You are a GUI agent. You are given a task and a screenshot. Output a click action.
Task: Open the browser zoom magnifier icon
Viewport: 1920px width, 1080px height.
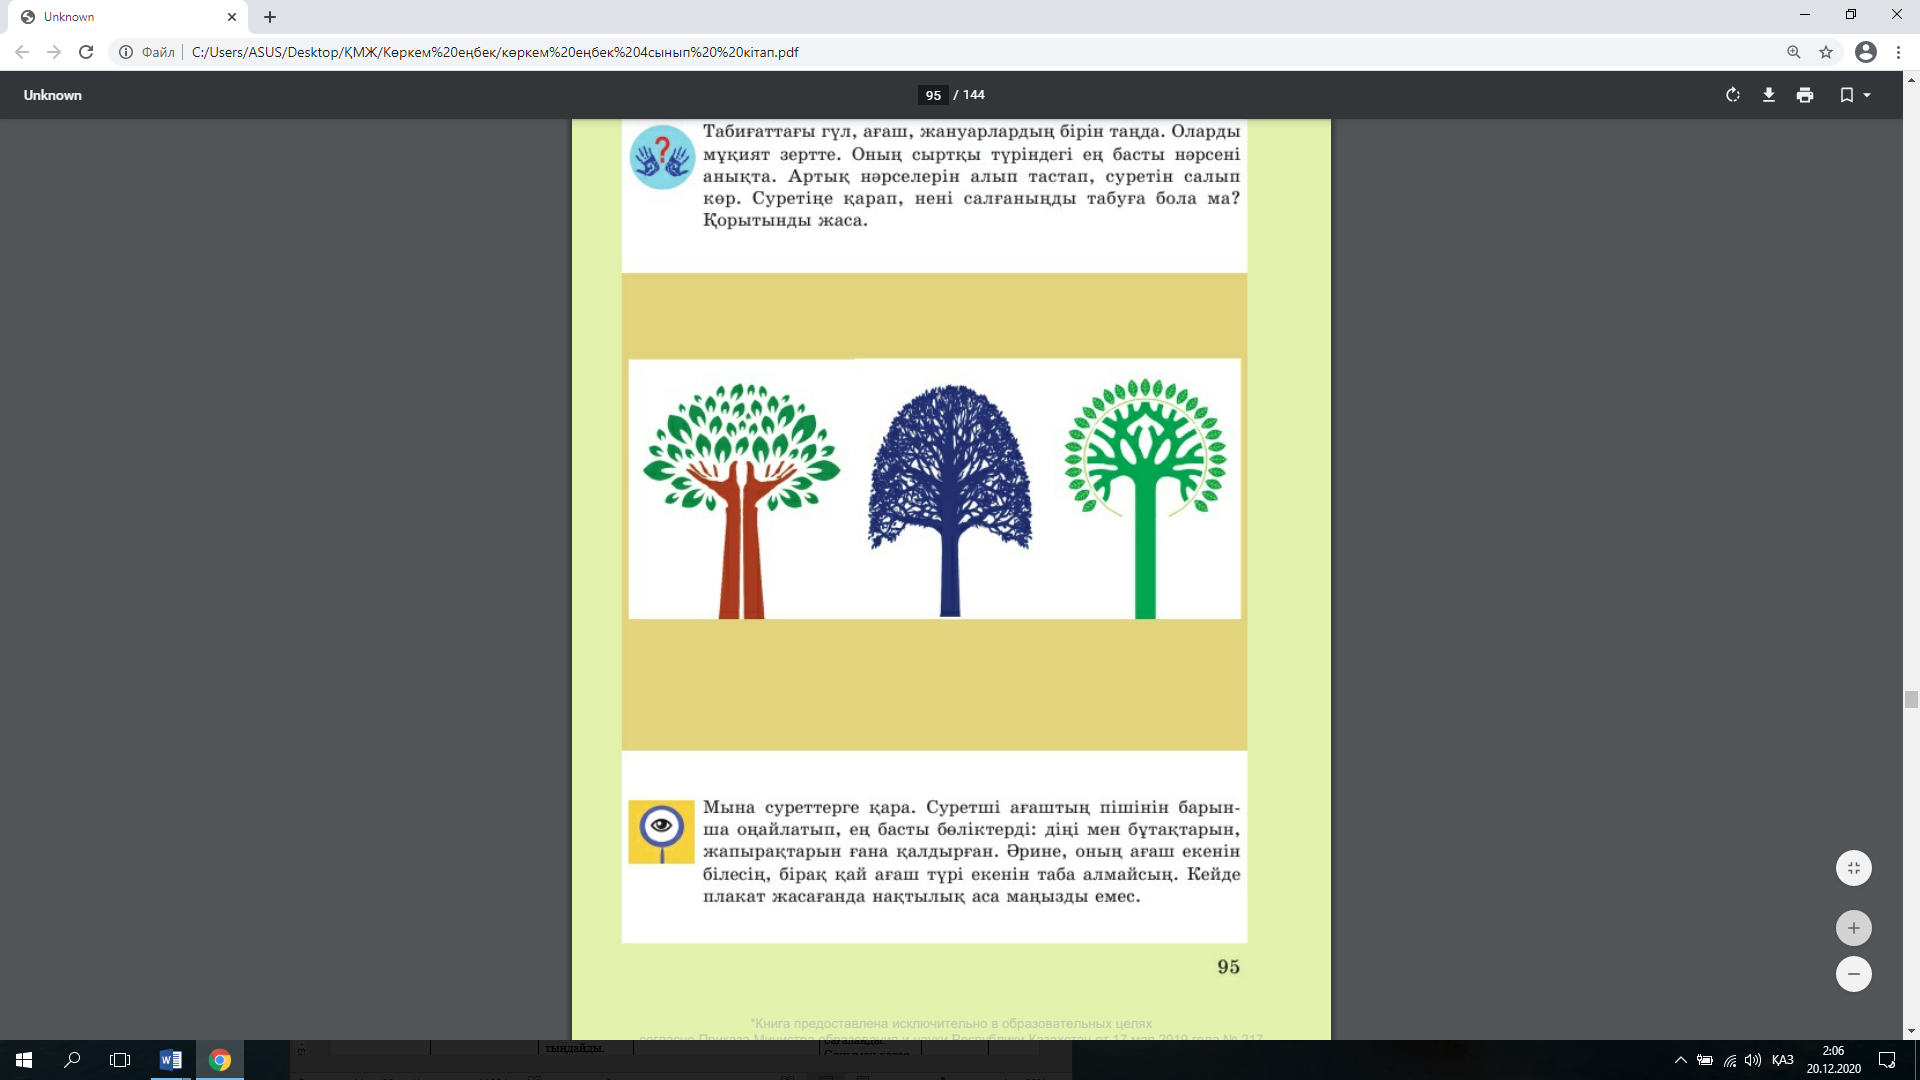point(1793,52)
